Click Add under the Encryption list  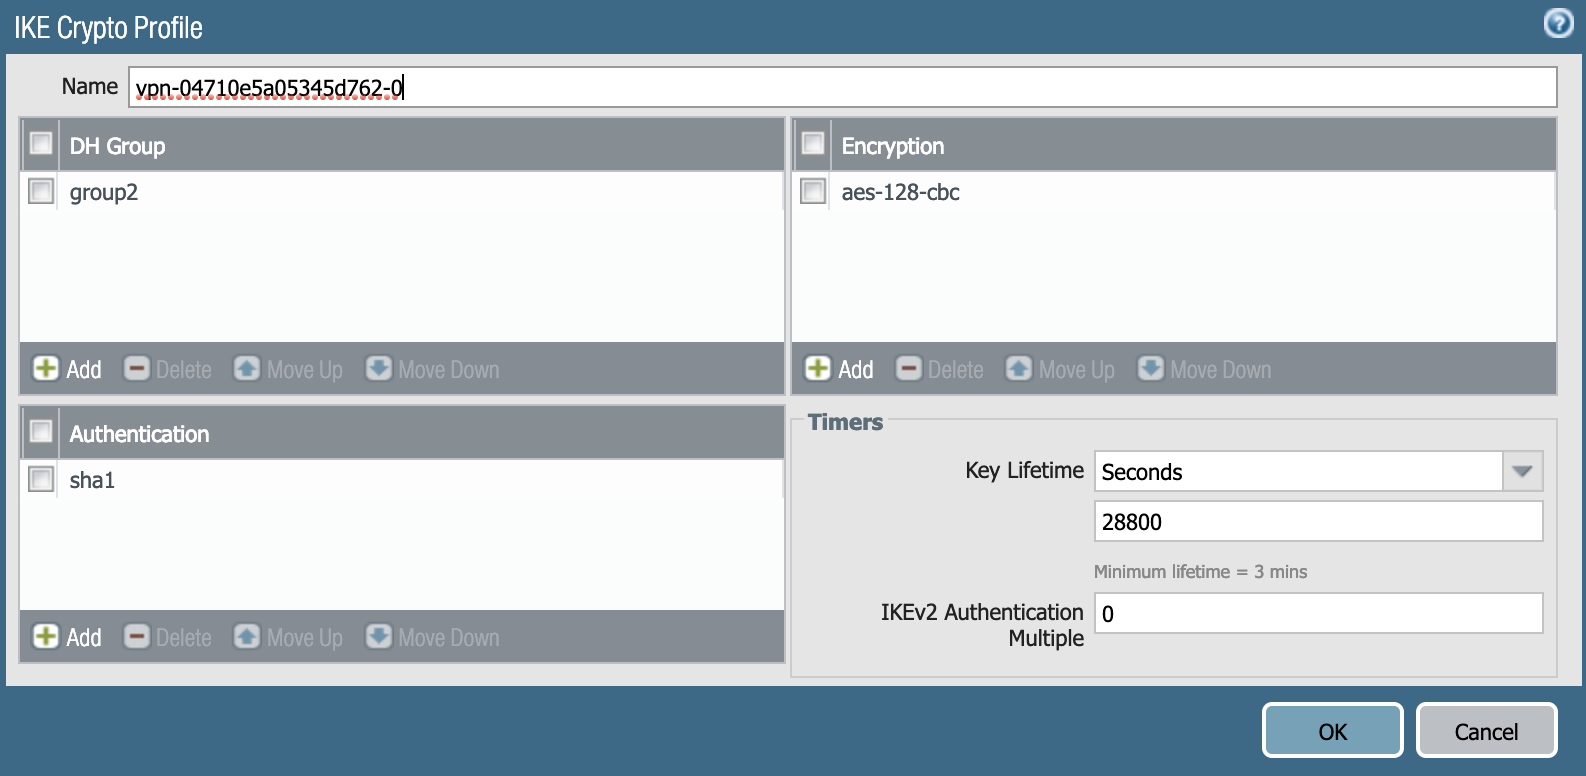point(840,369)
